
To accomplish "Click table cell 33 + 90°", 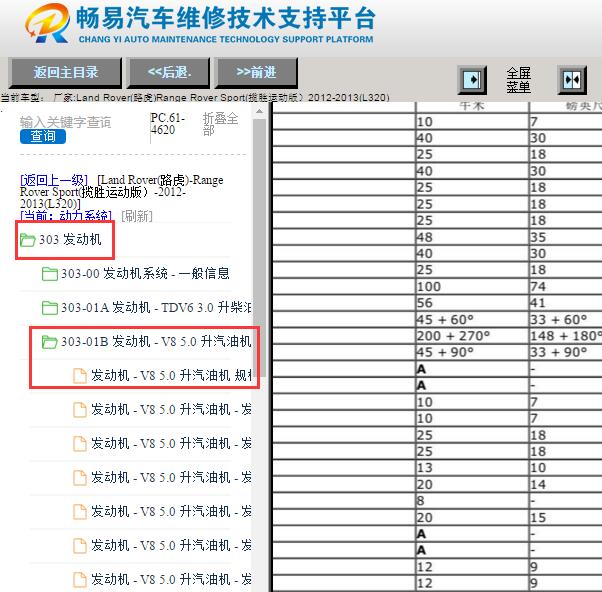I will tap(565, 352).
